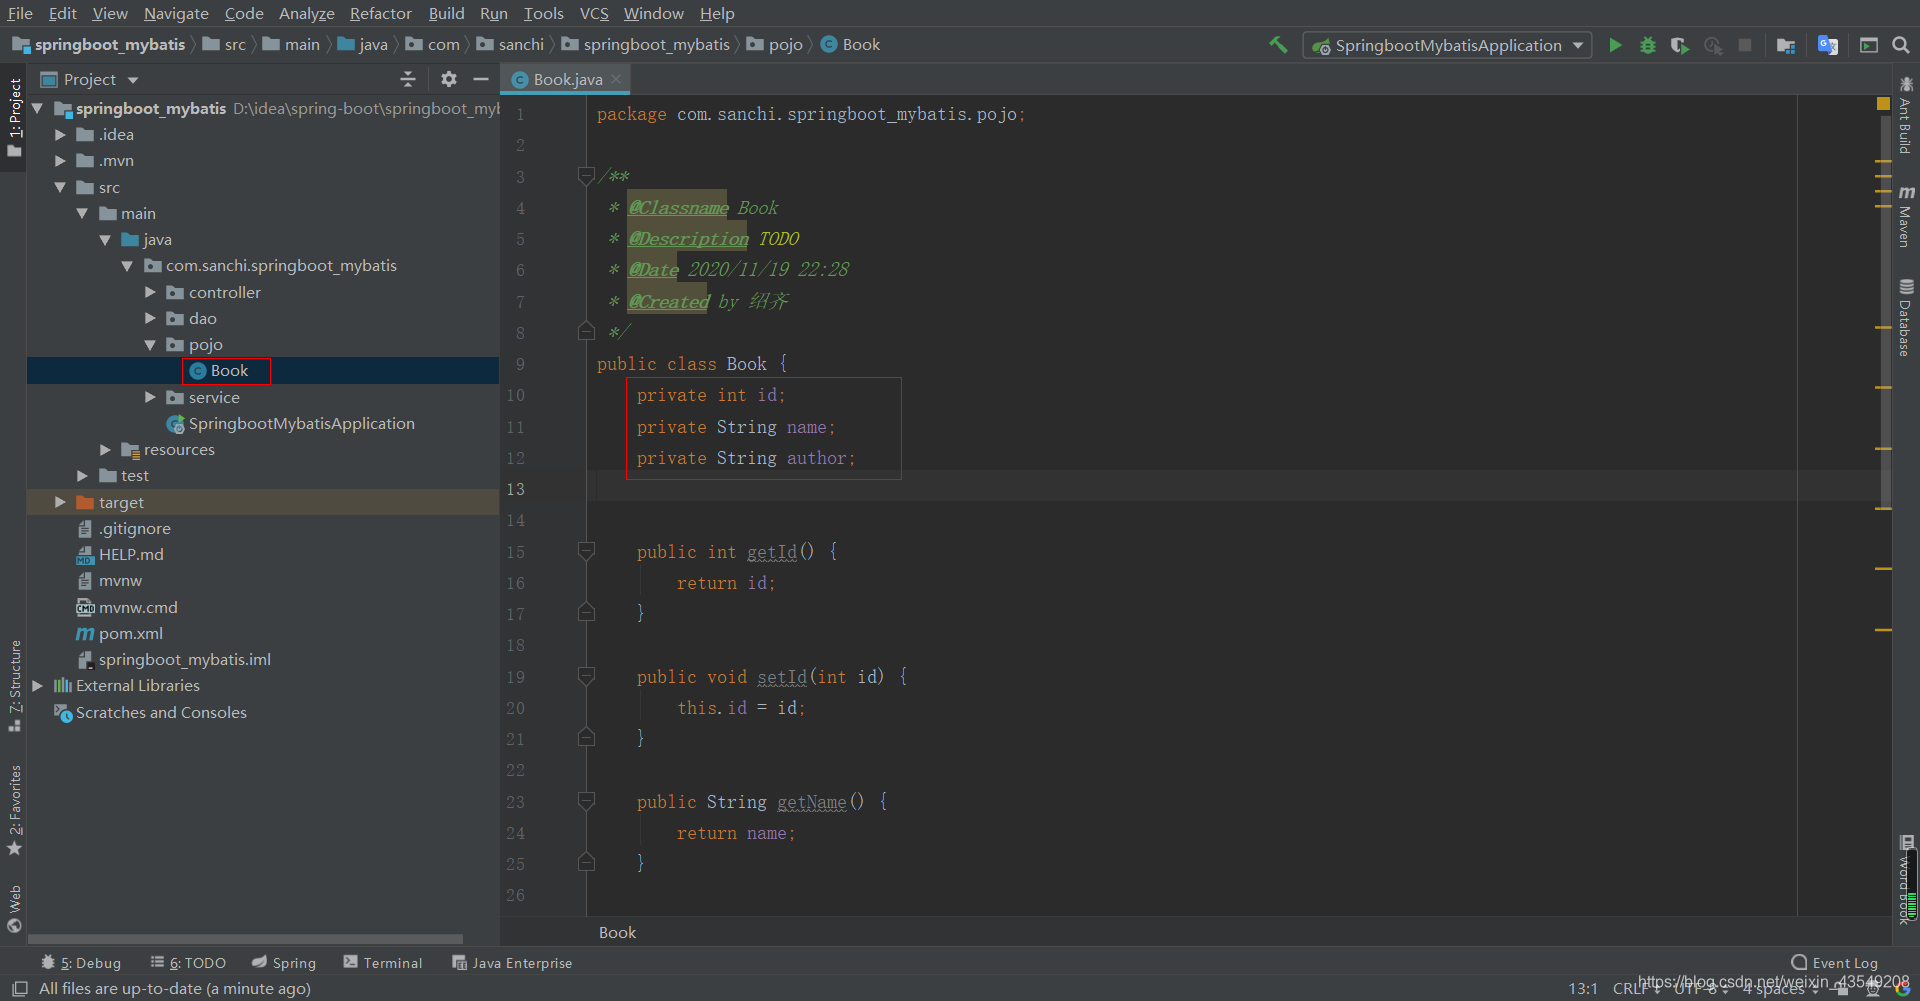Image resolution: width=1920 pixels, height=1001 pixels.
Task: Toggle the Web tool window button
Action: pos(14,908)
